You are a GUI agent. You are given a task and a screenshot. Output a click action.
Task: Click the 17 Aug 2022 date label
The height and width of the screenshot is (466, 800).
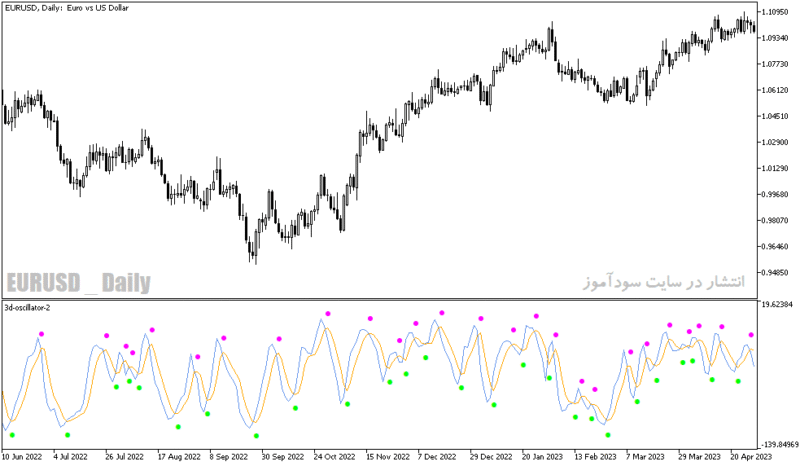(x=179, y=456)
